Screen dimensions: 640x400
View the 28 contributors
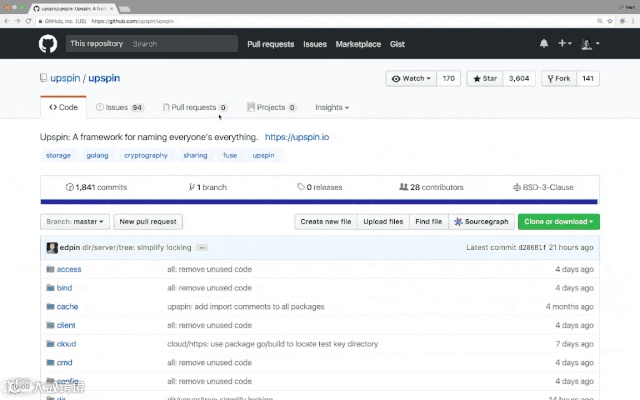tap(431, 187)
